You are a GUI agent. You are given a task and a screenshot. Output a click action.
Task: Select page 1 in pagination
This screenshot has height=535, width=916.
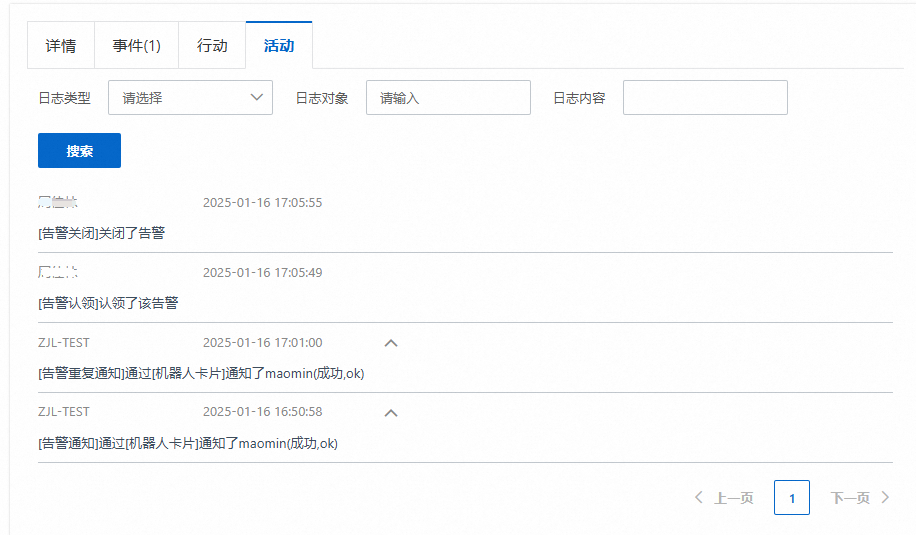[x=792, y=498]
